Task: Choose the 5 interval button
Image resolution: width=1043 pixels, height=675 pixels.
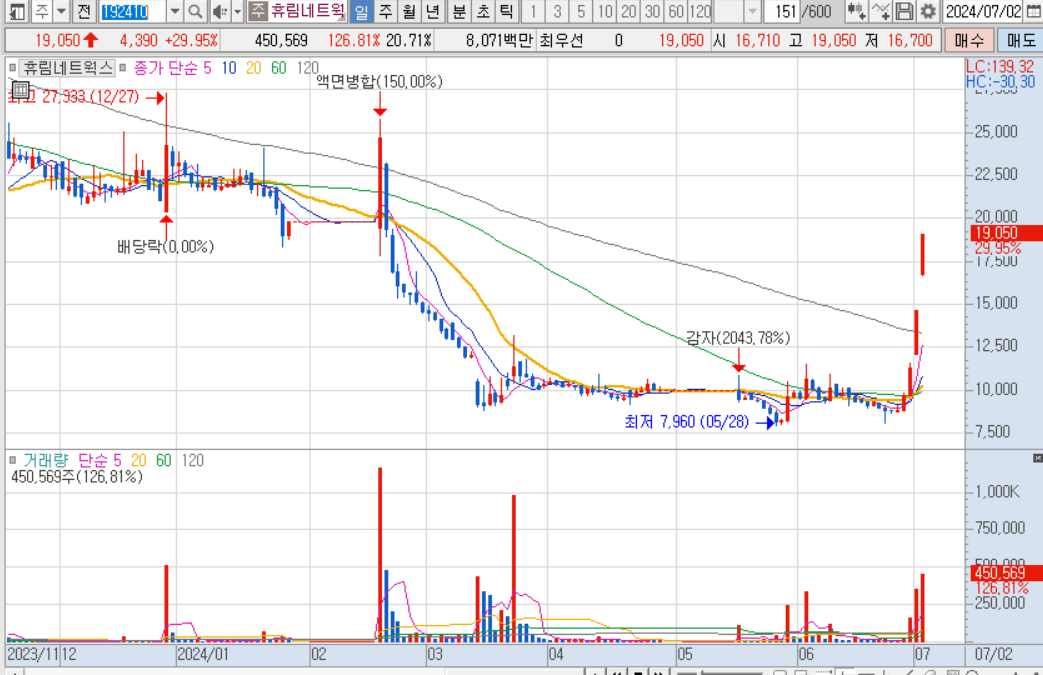Action: (x=581, y=11)
